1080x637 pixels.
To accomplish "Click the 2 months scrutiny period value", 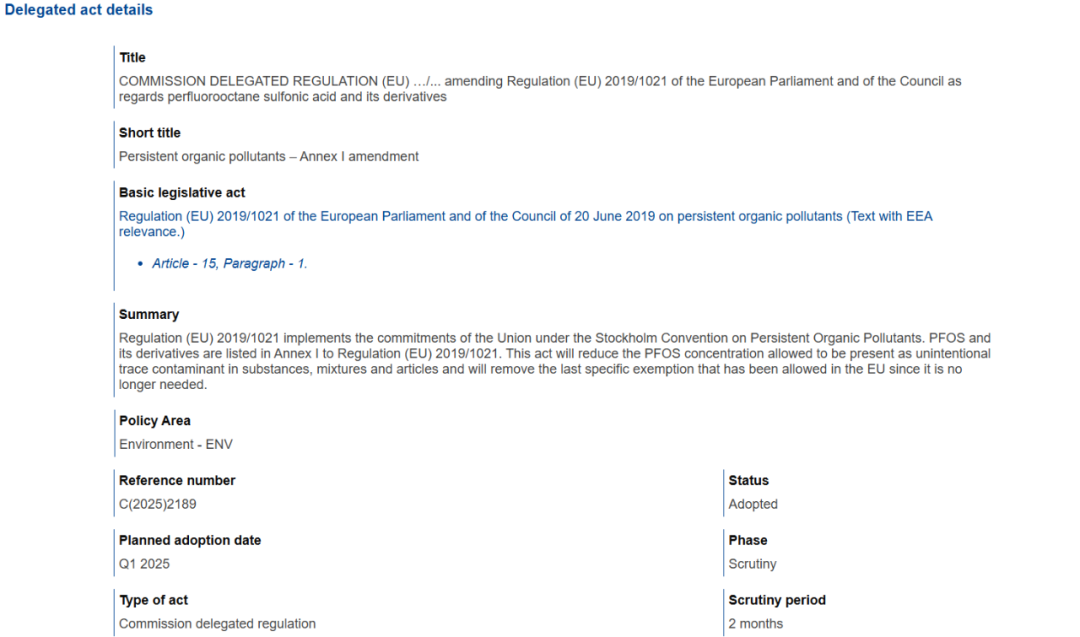I will [x=756, y=624].
